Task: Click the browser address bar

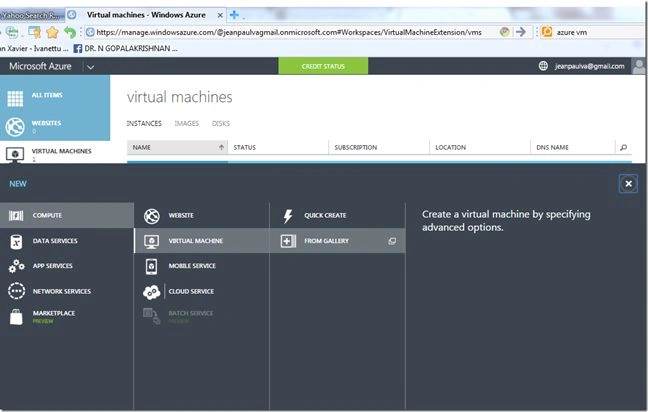Action: tap(289, 32)
